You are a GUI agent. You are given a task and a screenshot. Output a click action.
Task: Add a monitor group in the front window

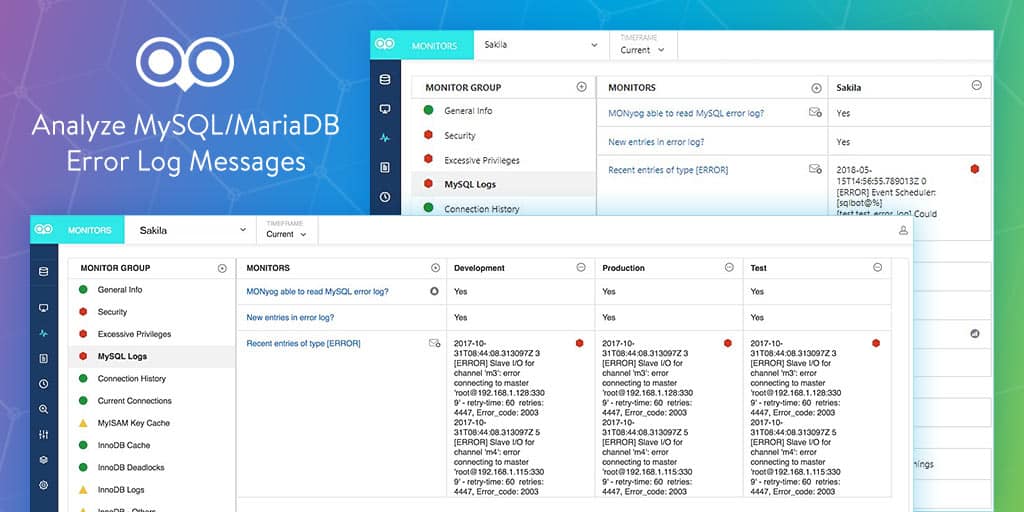[222, 268]
